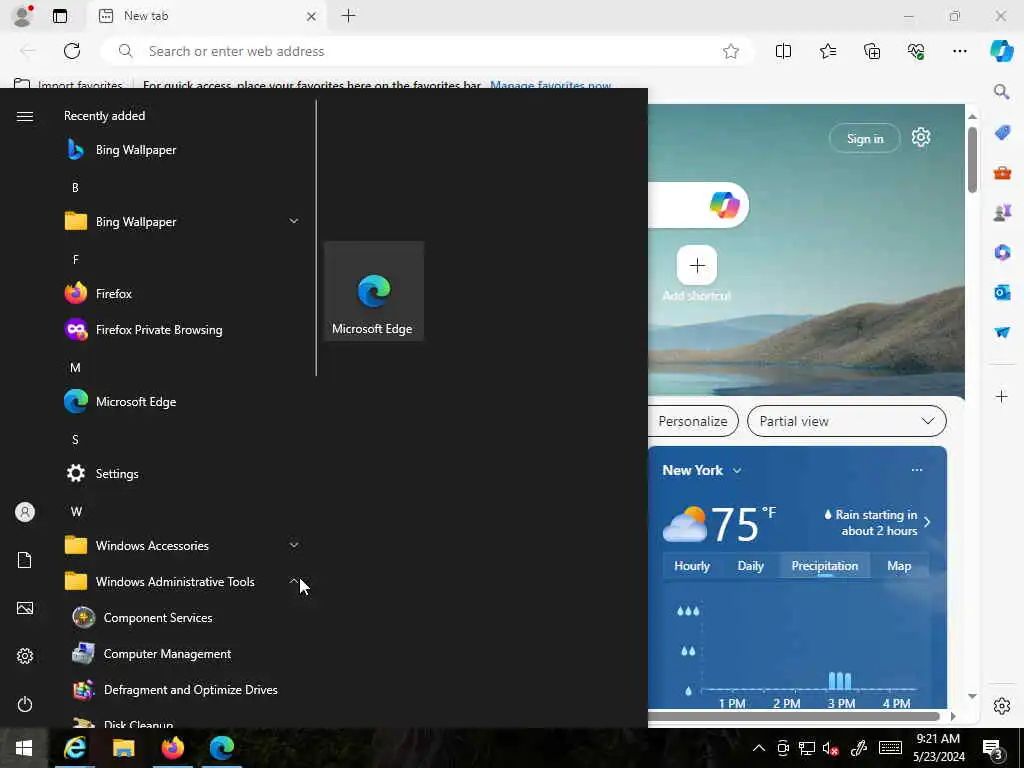Open new tab page settings gear
The height and width of the screenshot is (768, 1024).
[921, 137]
